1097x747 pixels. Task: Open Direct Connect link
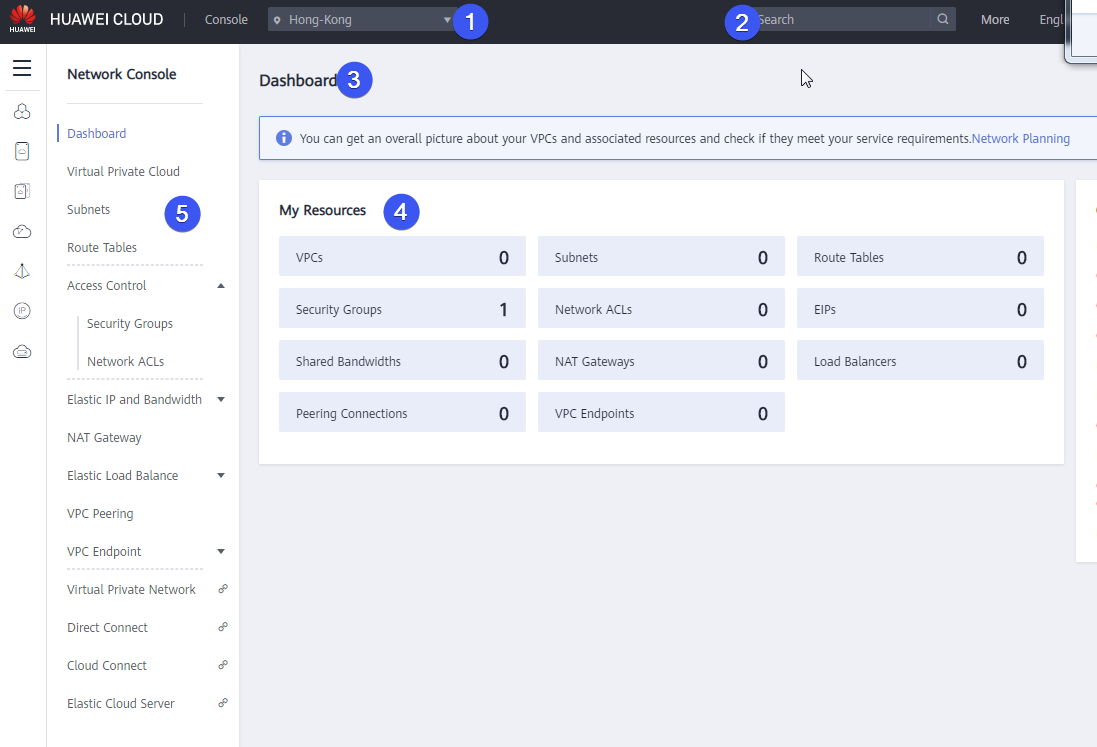tap(107, 627)
